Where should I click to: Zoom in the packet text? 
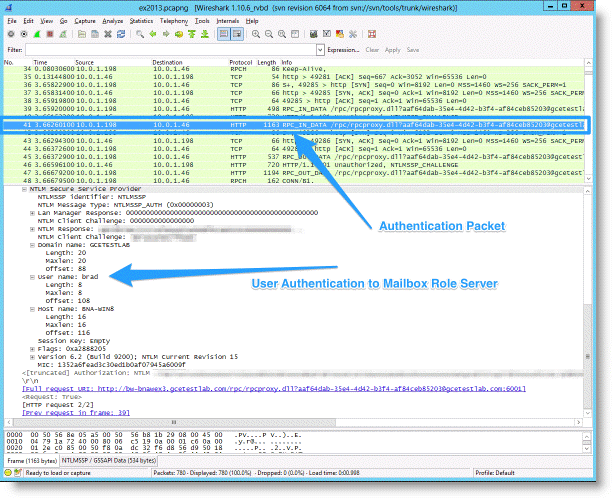point(256,34)
